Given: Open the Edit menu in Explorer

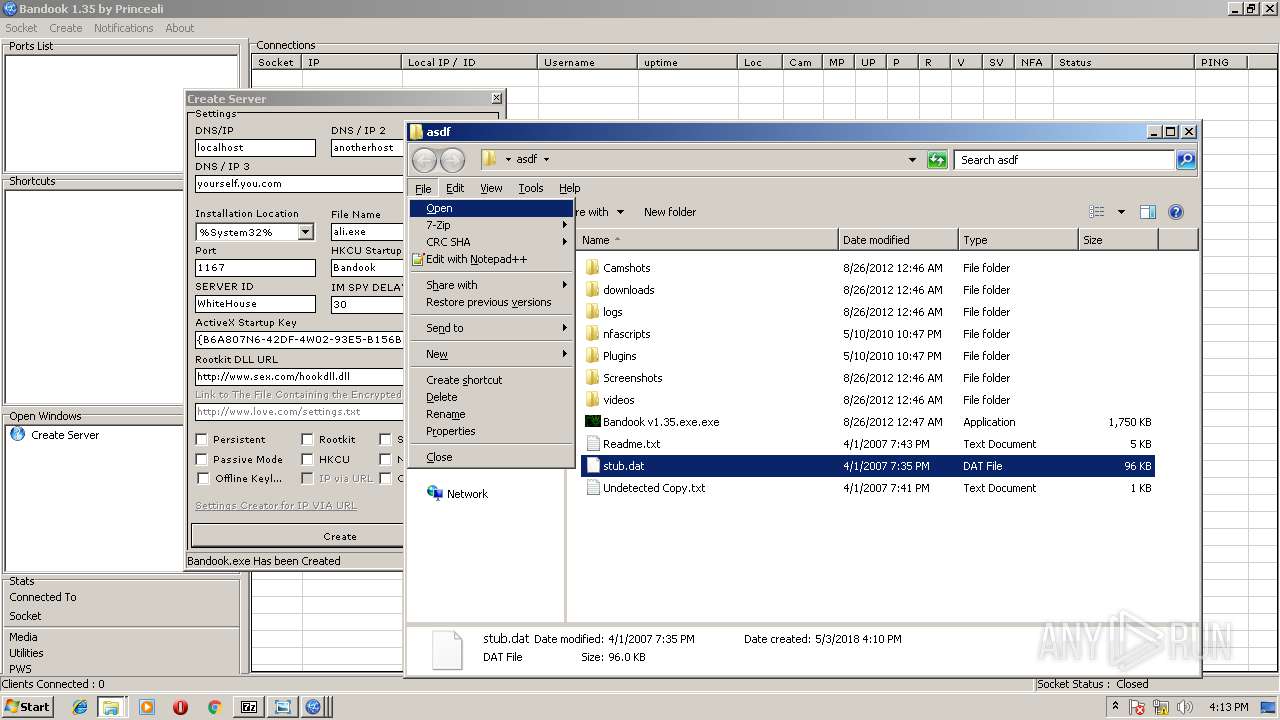Looking at the screenshot, I should [455, 188].
